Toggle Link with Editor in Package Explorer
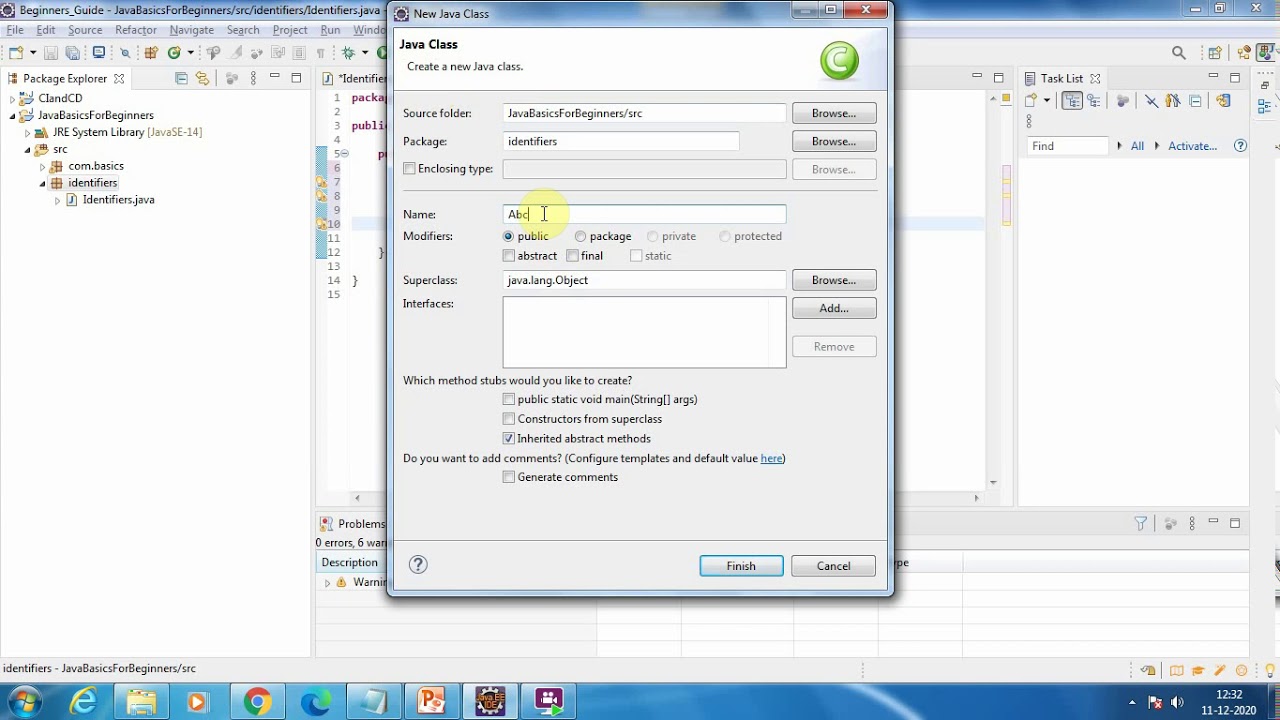Viewport: 1280px width, 720px height. (x=203, y=78)
